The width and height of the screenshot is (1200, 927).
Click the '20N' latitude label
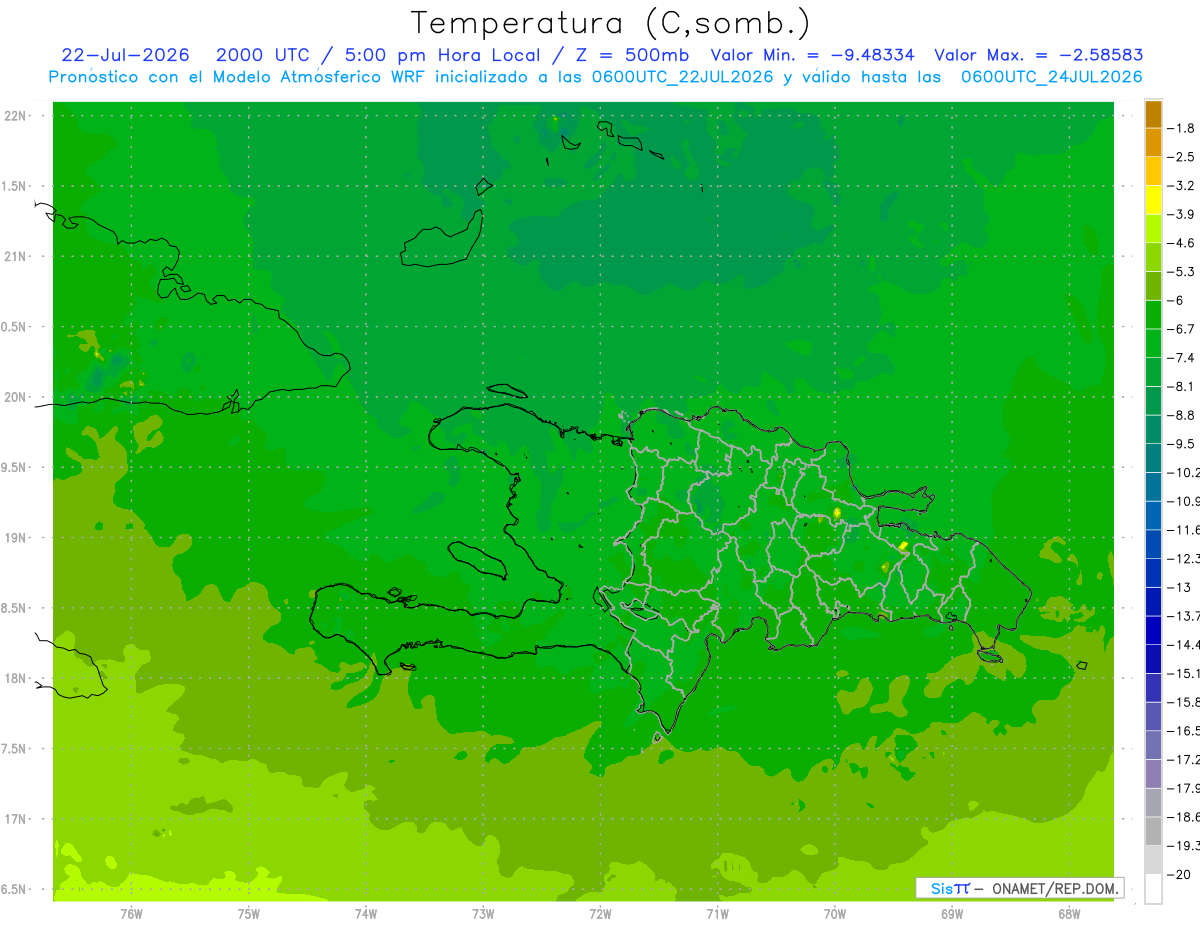[x=15, y=397]
